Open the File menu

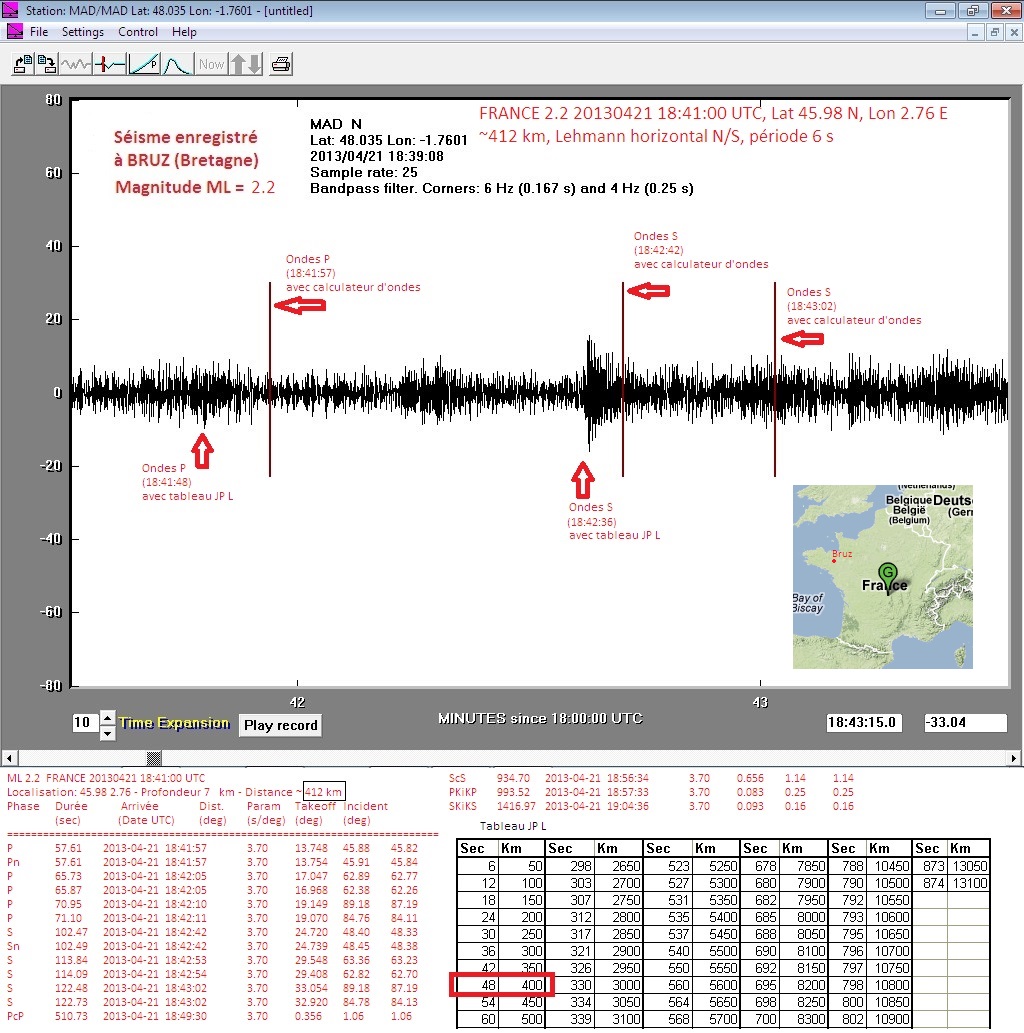[39, 32]
